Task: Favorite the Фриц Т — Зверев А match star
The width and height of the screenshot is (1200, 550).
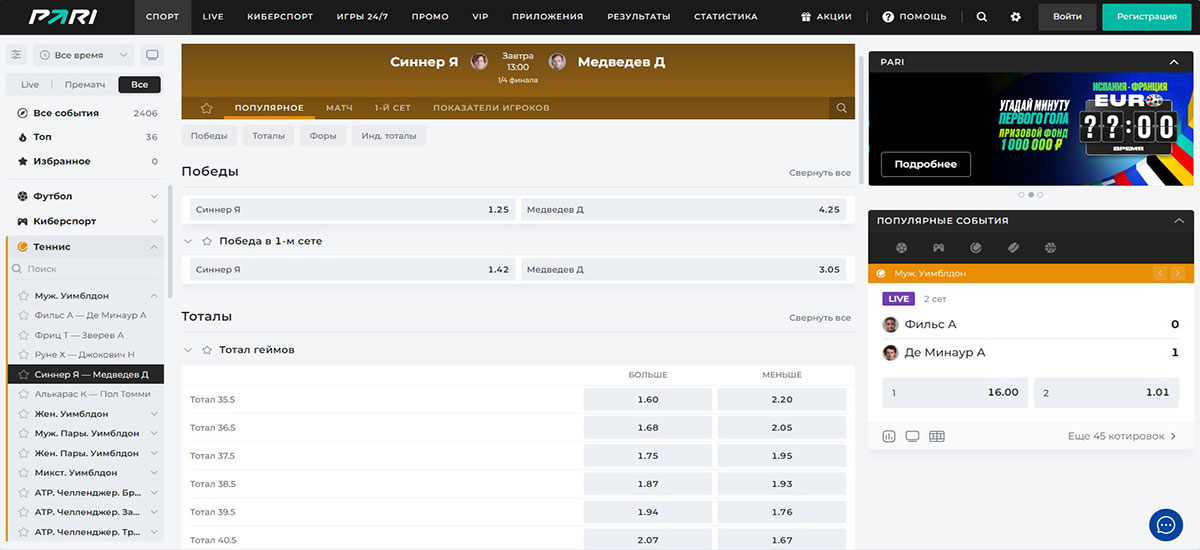Action: coord(26,335)
